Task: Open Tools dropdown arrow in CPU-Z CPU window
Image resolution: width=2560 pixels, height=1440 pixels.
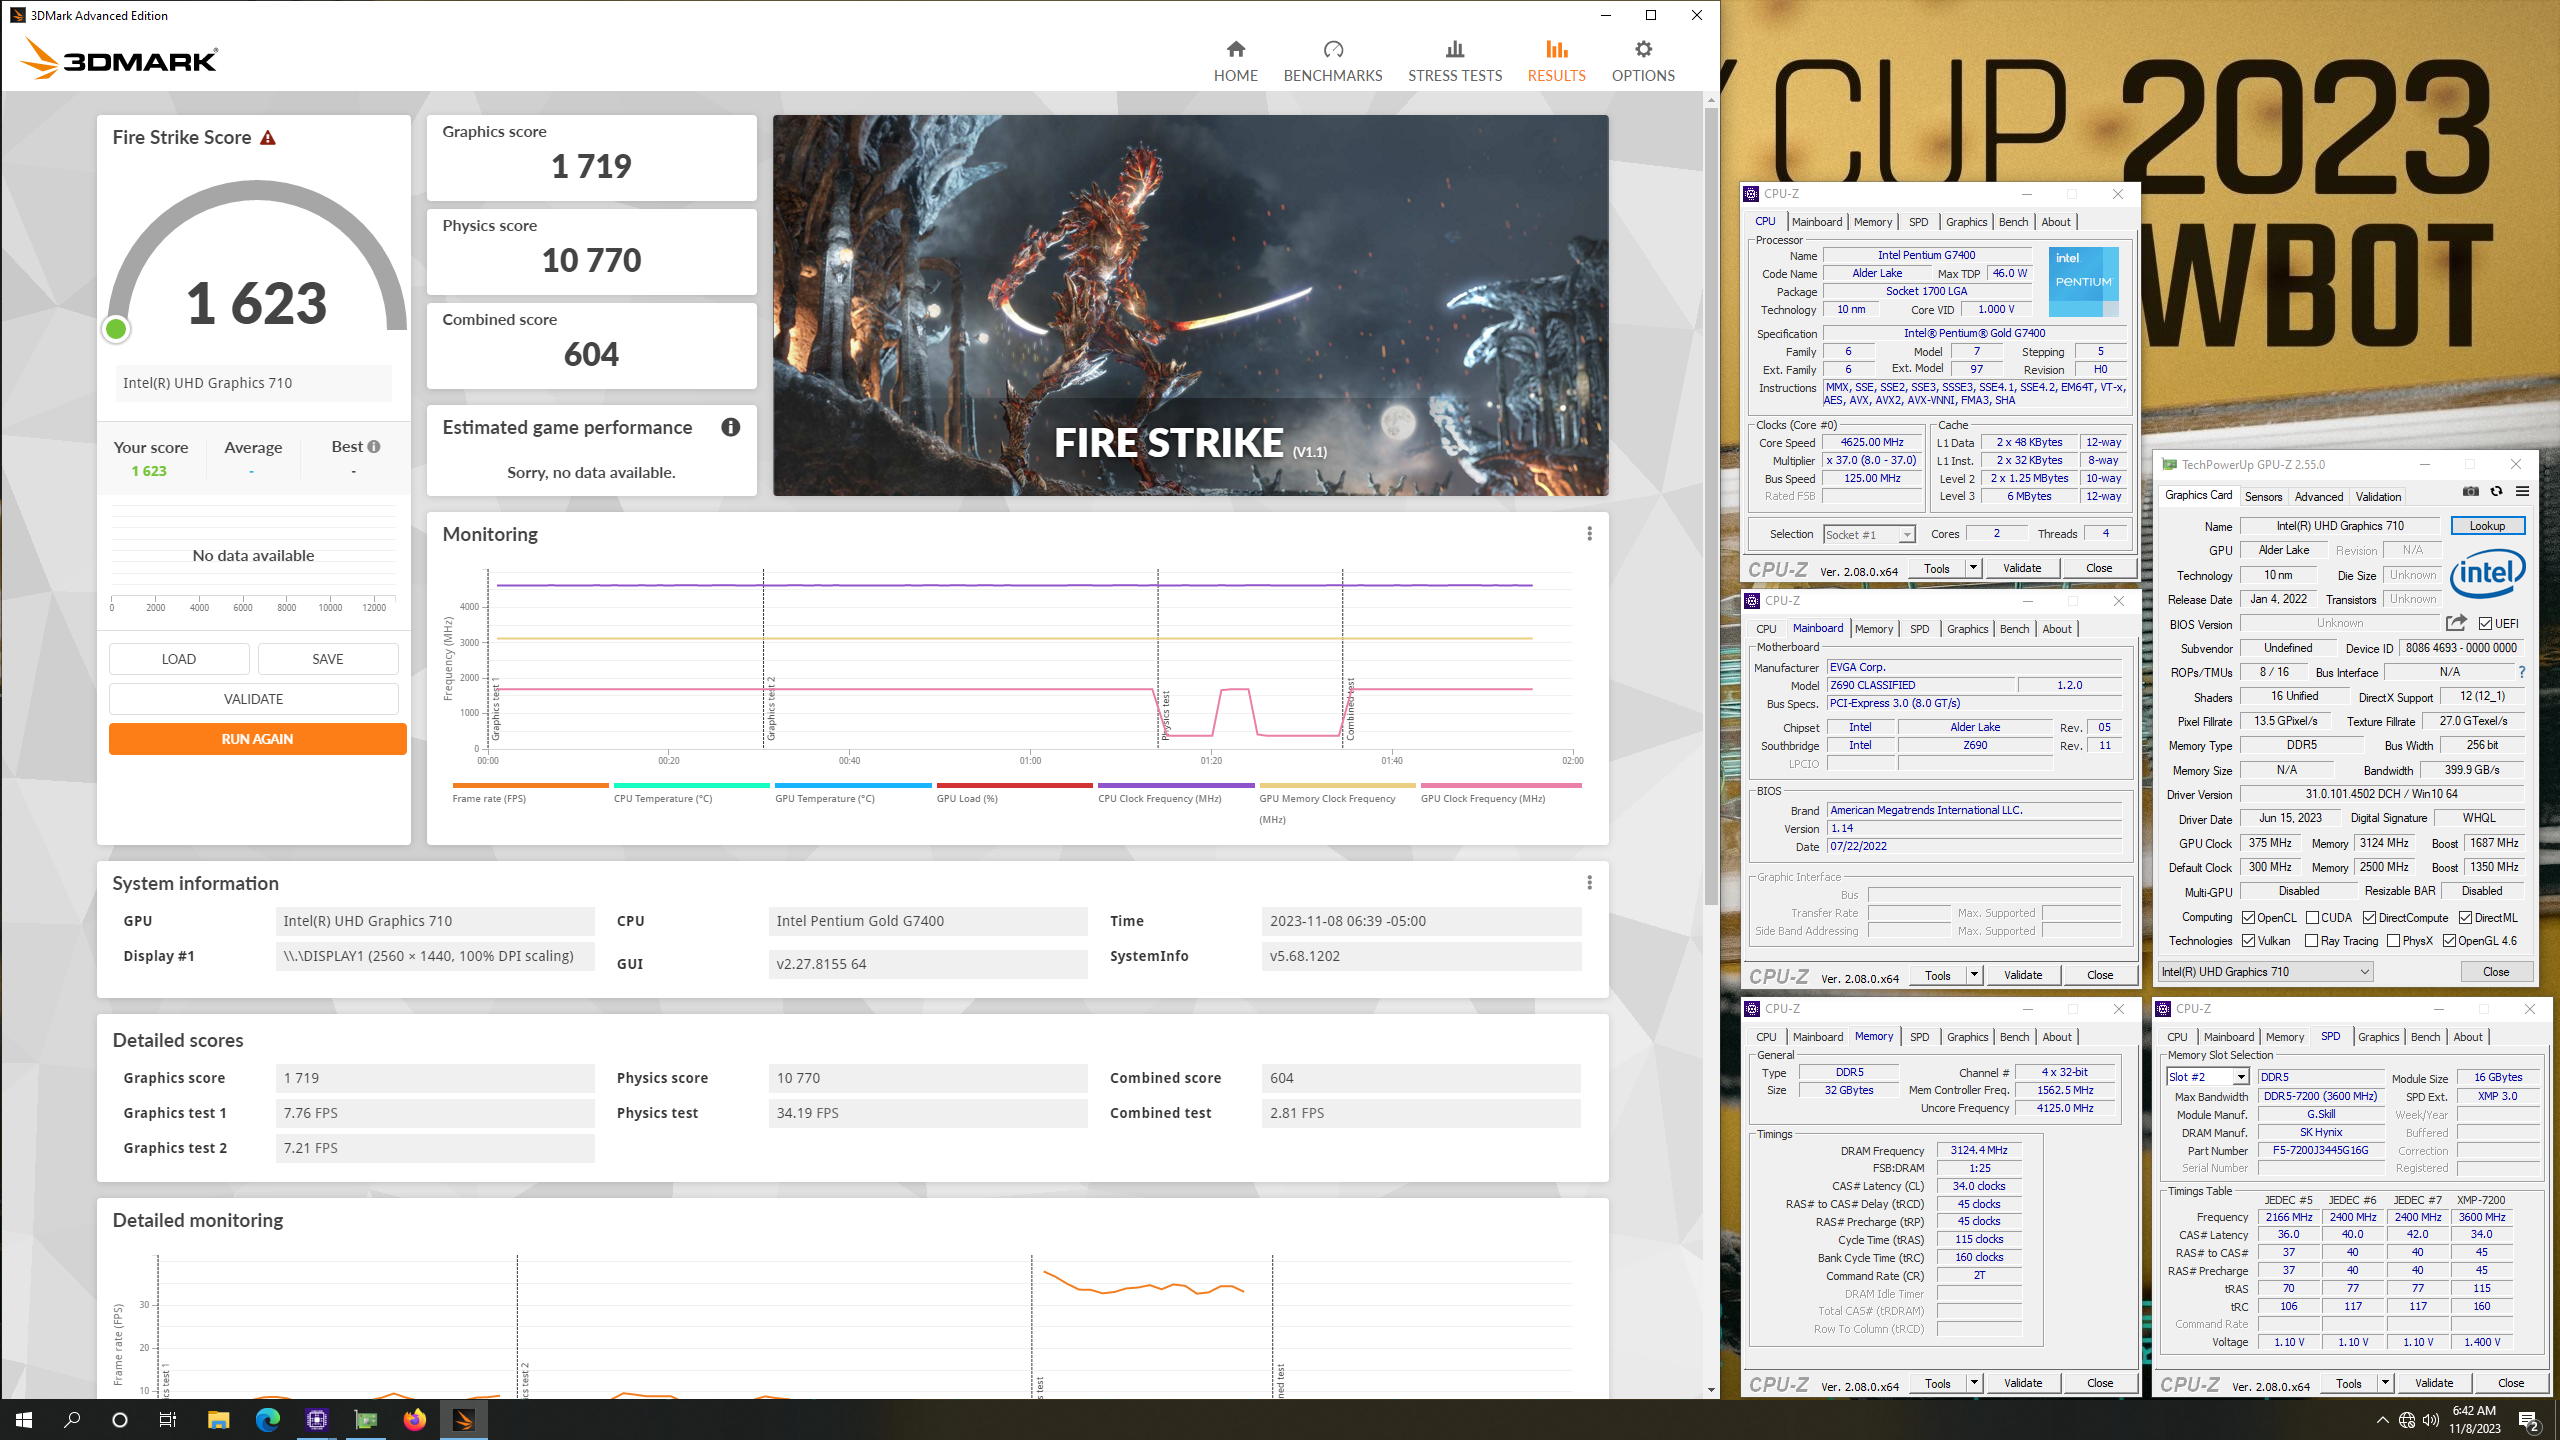Action: point(1973,568)
